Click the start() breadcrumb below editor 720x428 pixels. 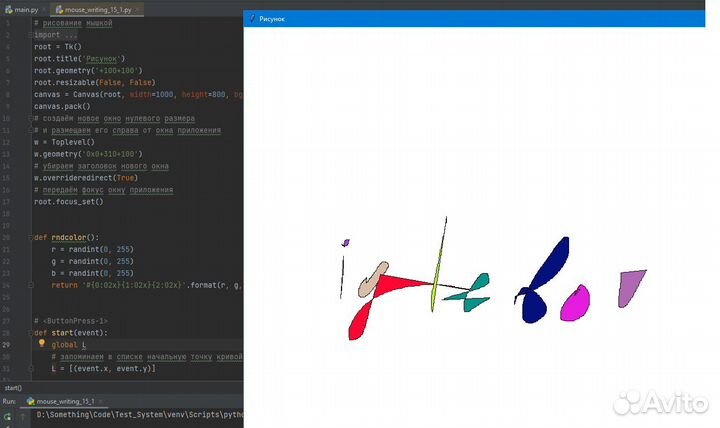pyautogui.click(x=13, y=388)
